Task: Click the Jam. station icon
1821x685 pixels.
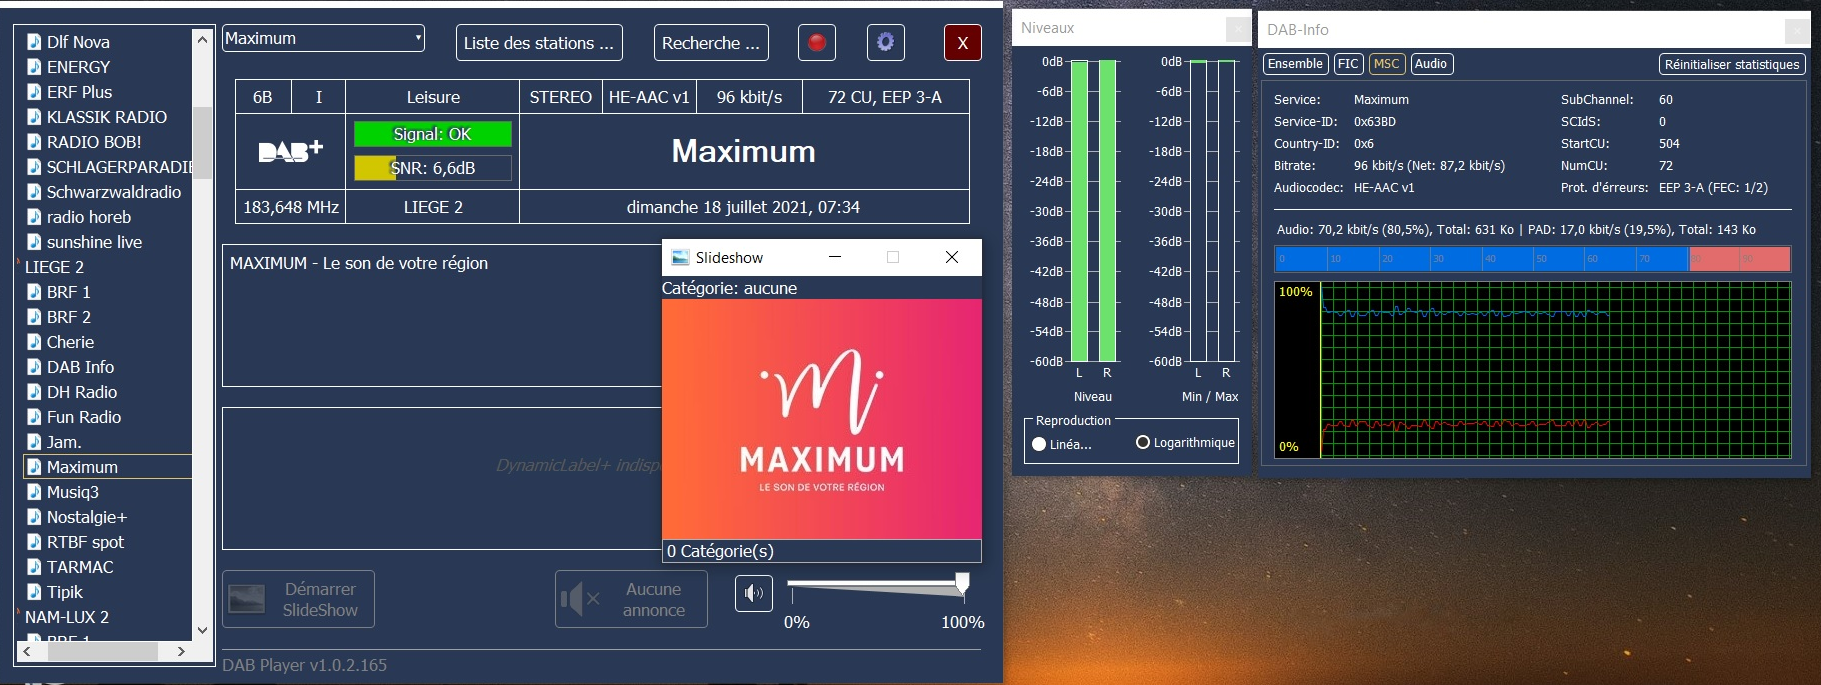Action: coord(33,442)
